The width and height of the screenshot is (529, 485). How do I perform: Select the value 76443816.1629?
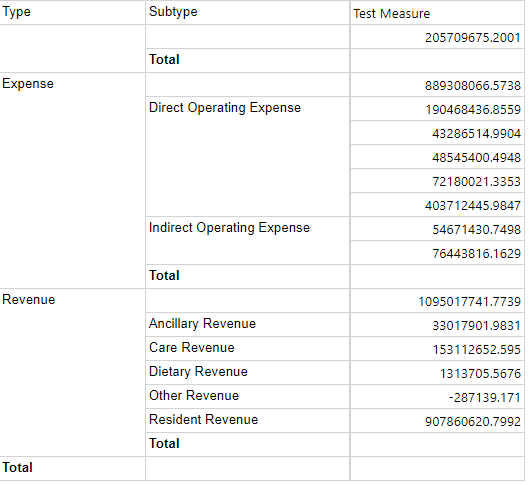pos(476,254)
